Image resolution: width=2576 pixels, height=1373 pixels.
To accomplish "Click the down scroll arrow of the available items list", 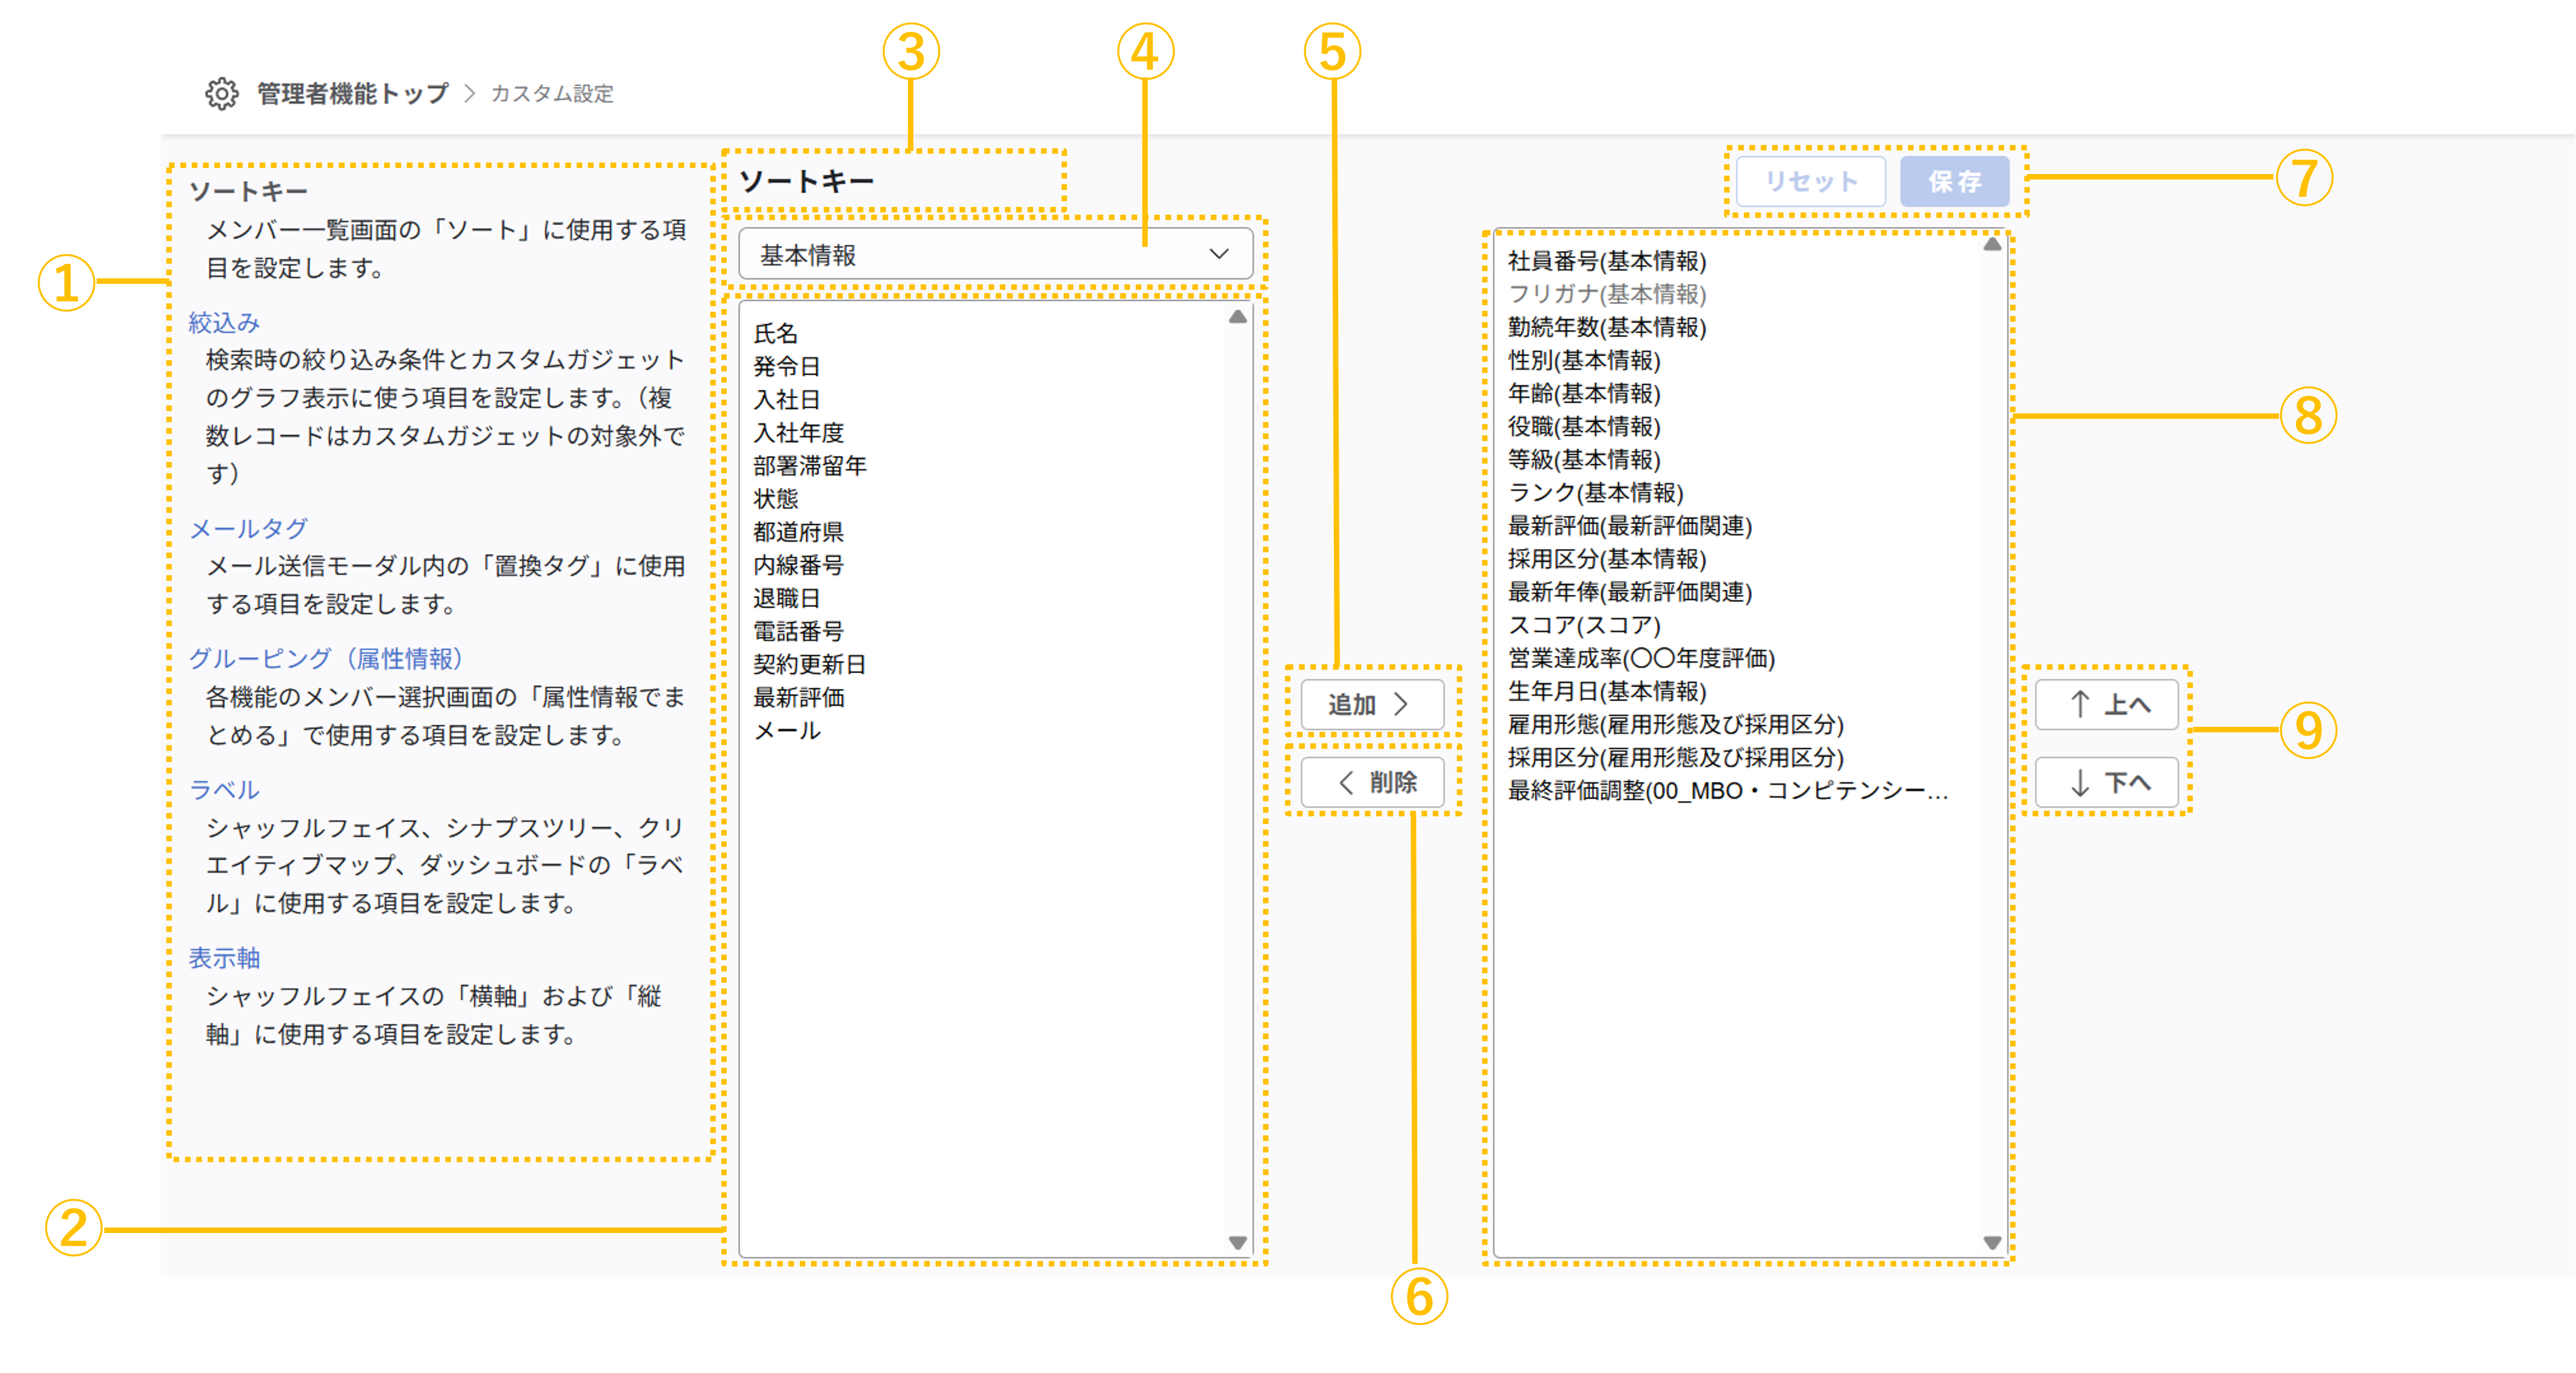I will coord(1238,1243).
